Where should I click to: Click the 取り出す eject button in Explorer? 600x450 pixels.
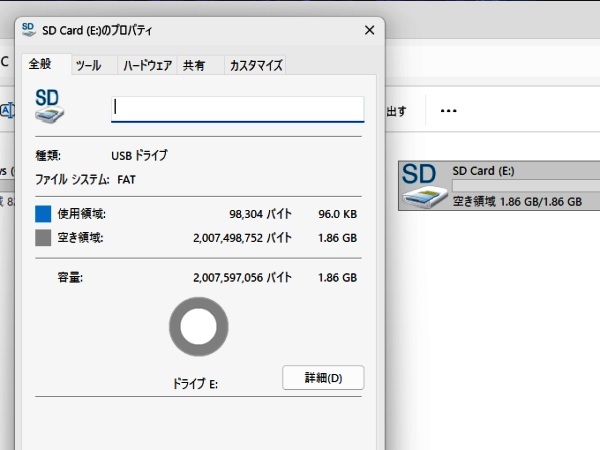396,111
